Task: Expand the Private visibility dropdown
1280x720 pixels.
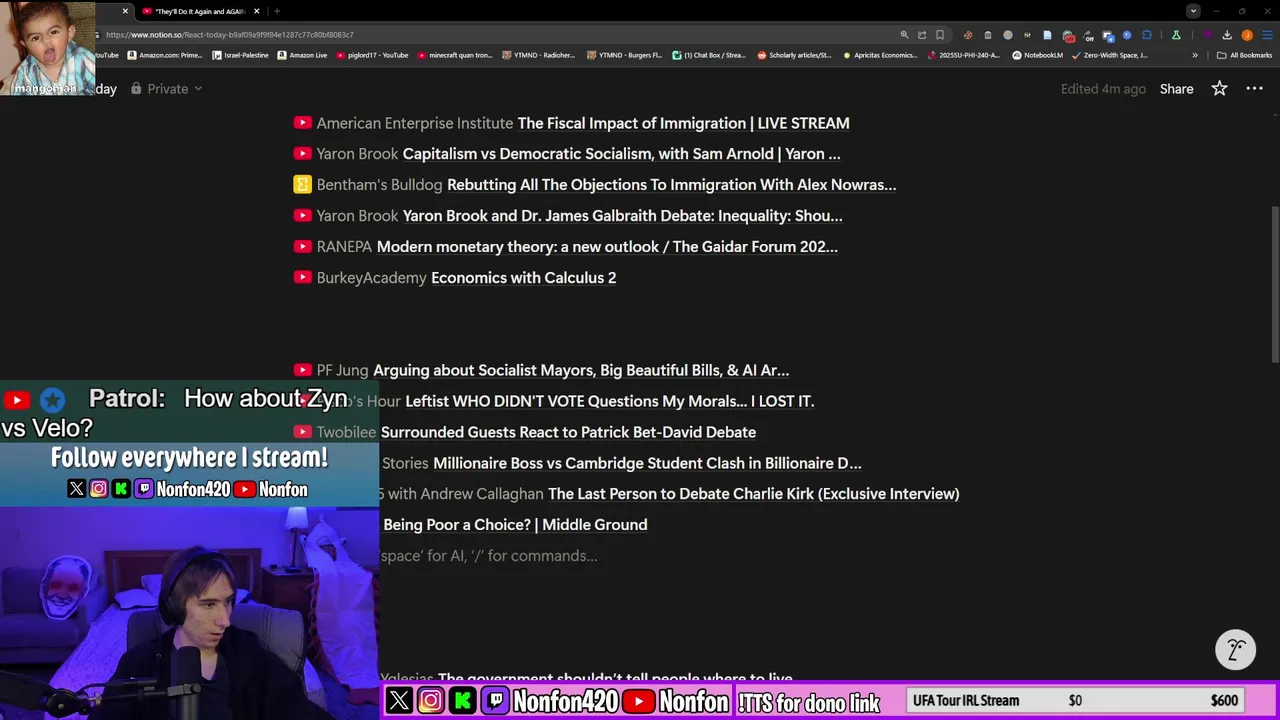Action: tap(198, 89)
